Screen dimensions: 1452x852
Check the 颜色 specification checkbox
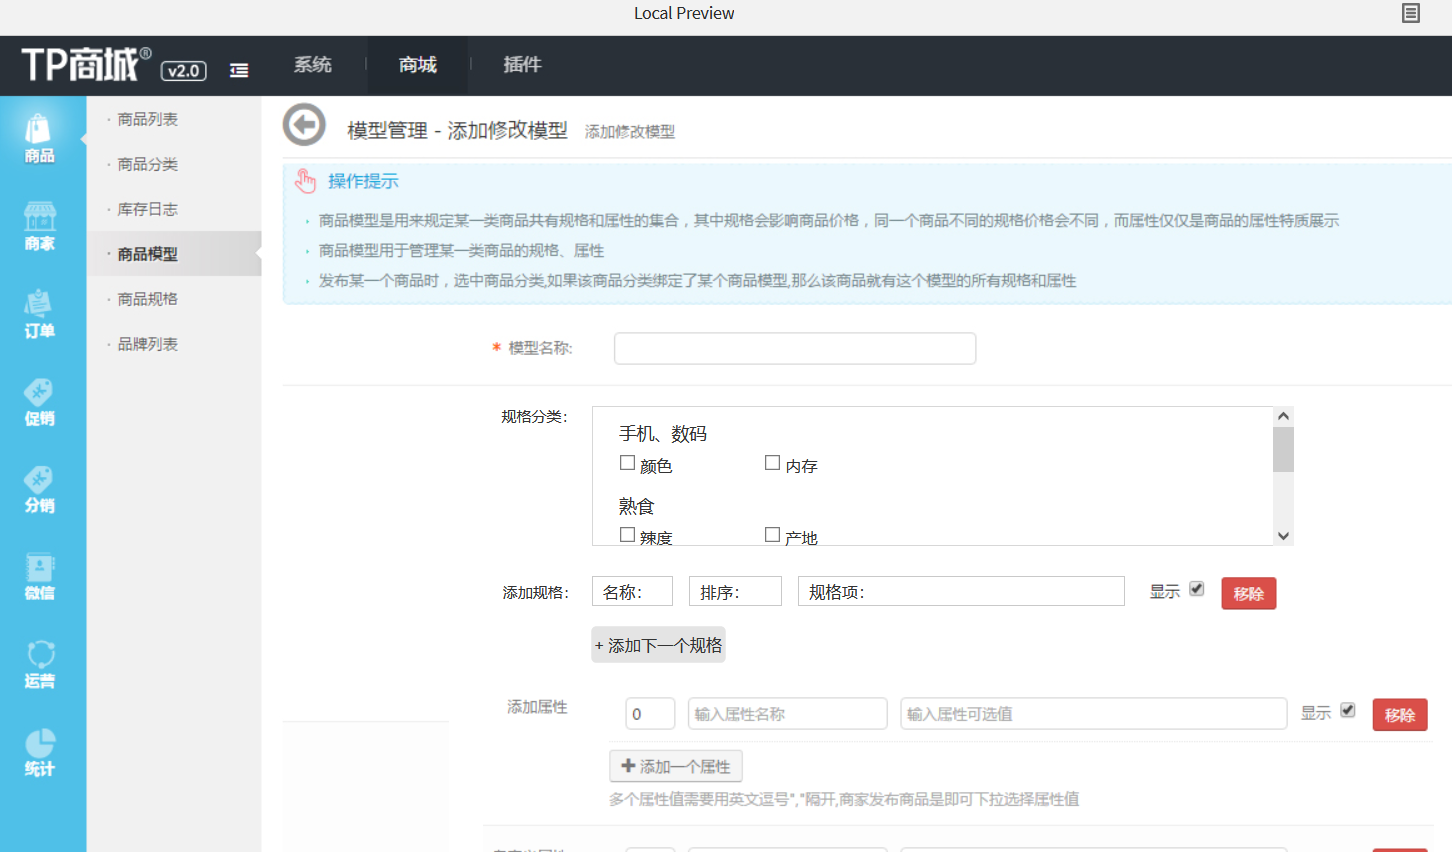(x=627, y=463)
